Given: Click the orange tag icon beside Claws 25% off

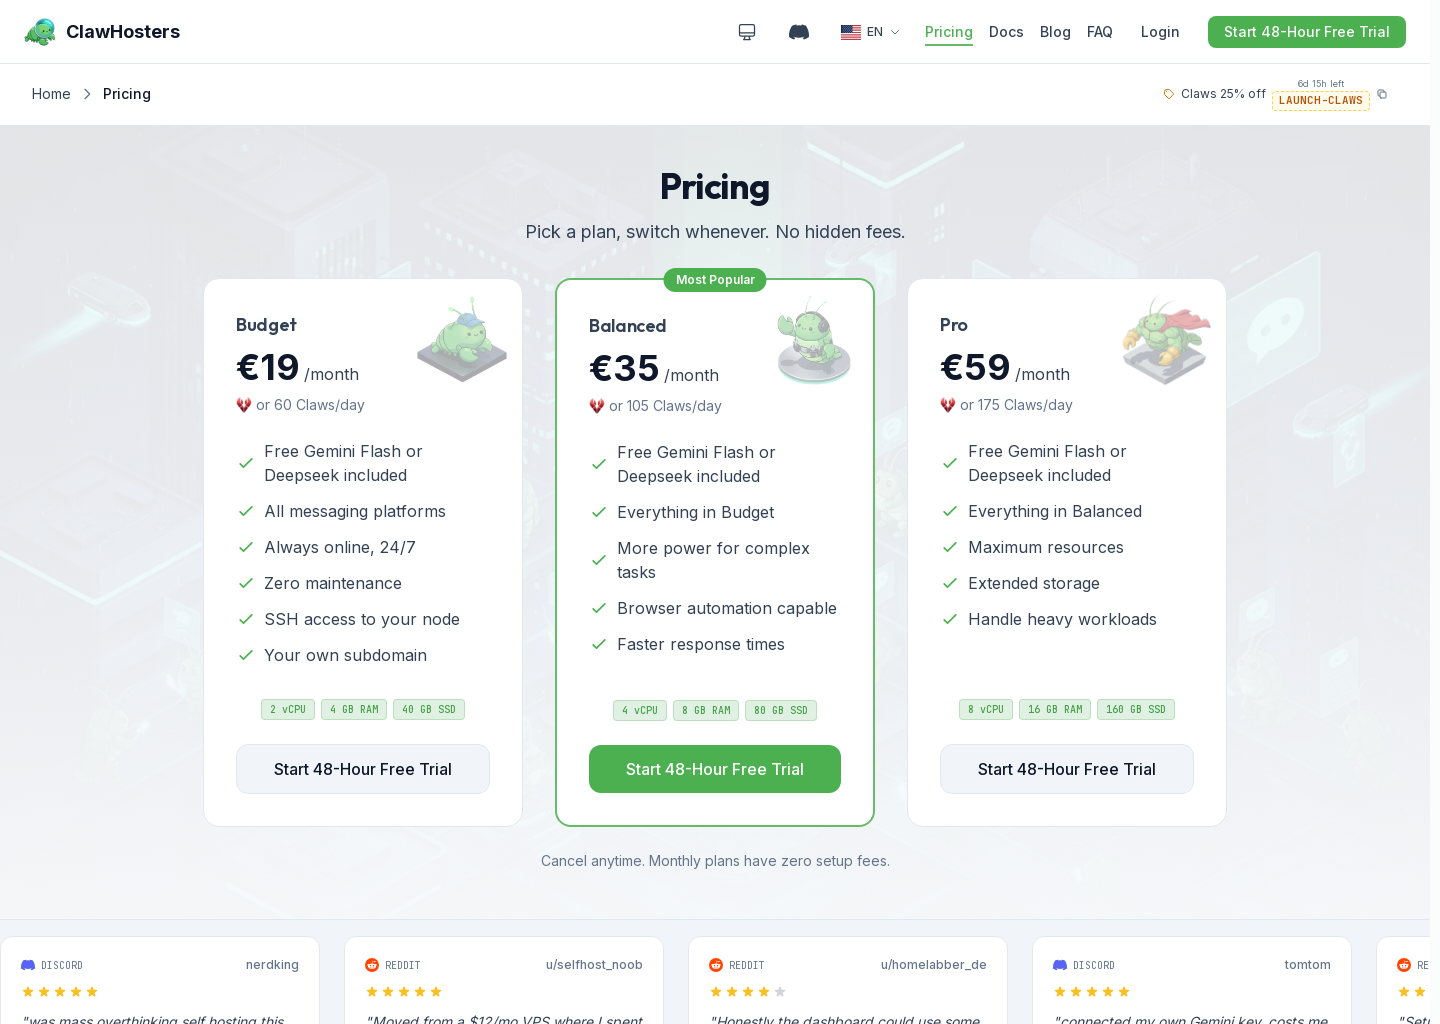Looking at the screenshot, I should pos(1169,94).
